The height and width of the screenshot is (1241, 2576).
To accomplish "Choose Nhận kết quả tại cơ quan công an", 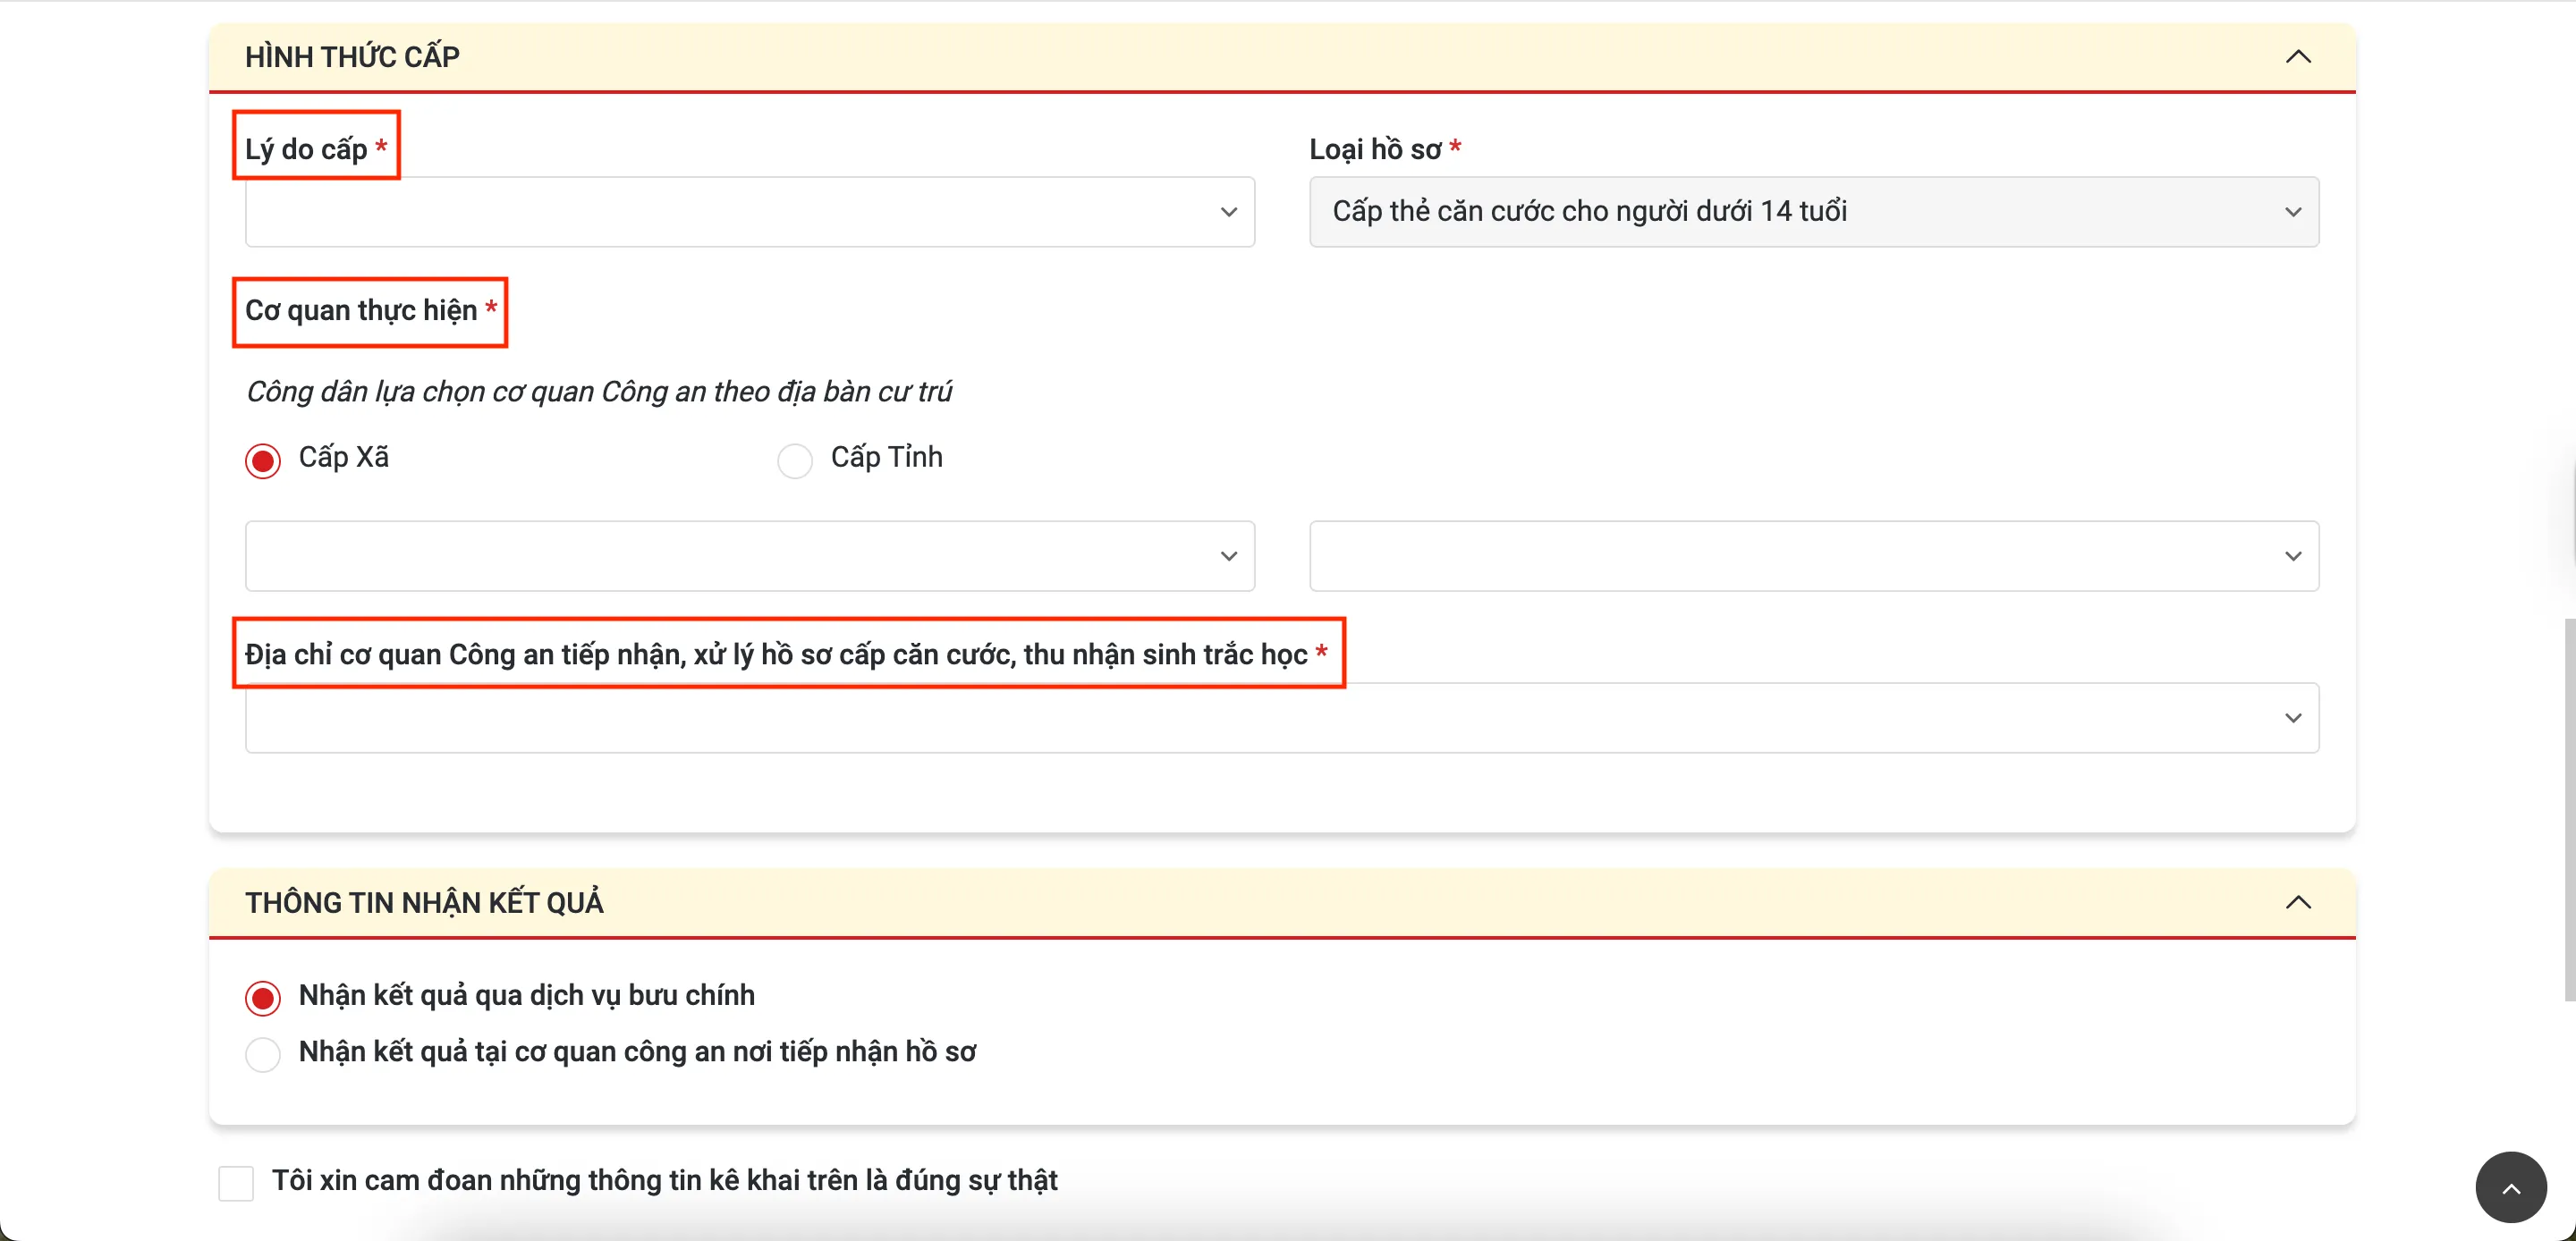I will [263, 1054].
